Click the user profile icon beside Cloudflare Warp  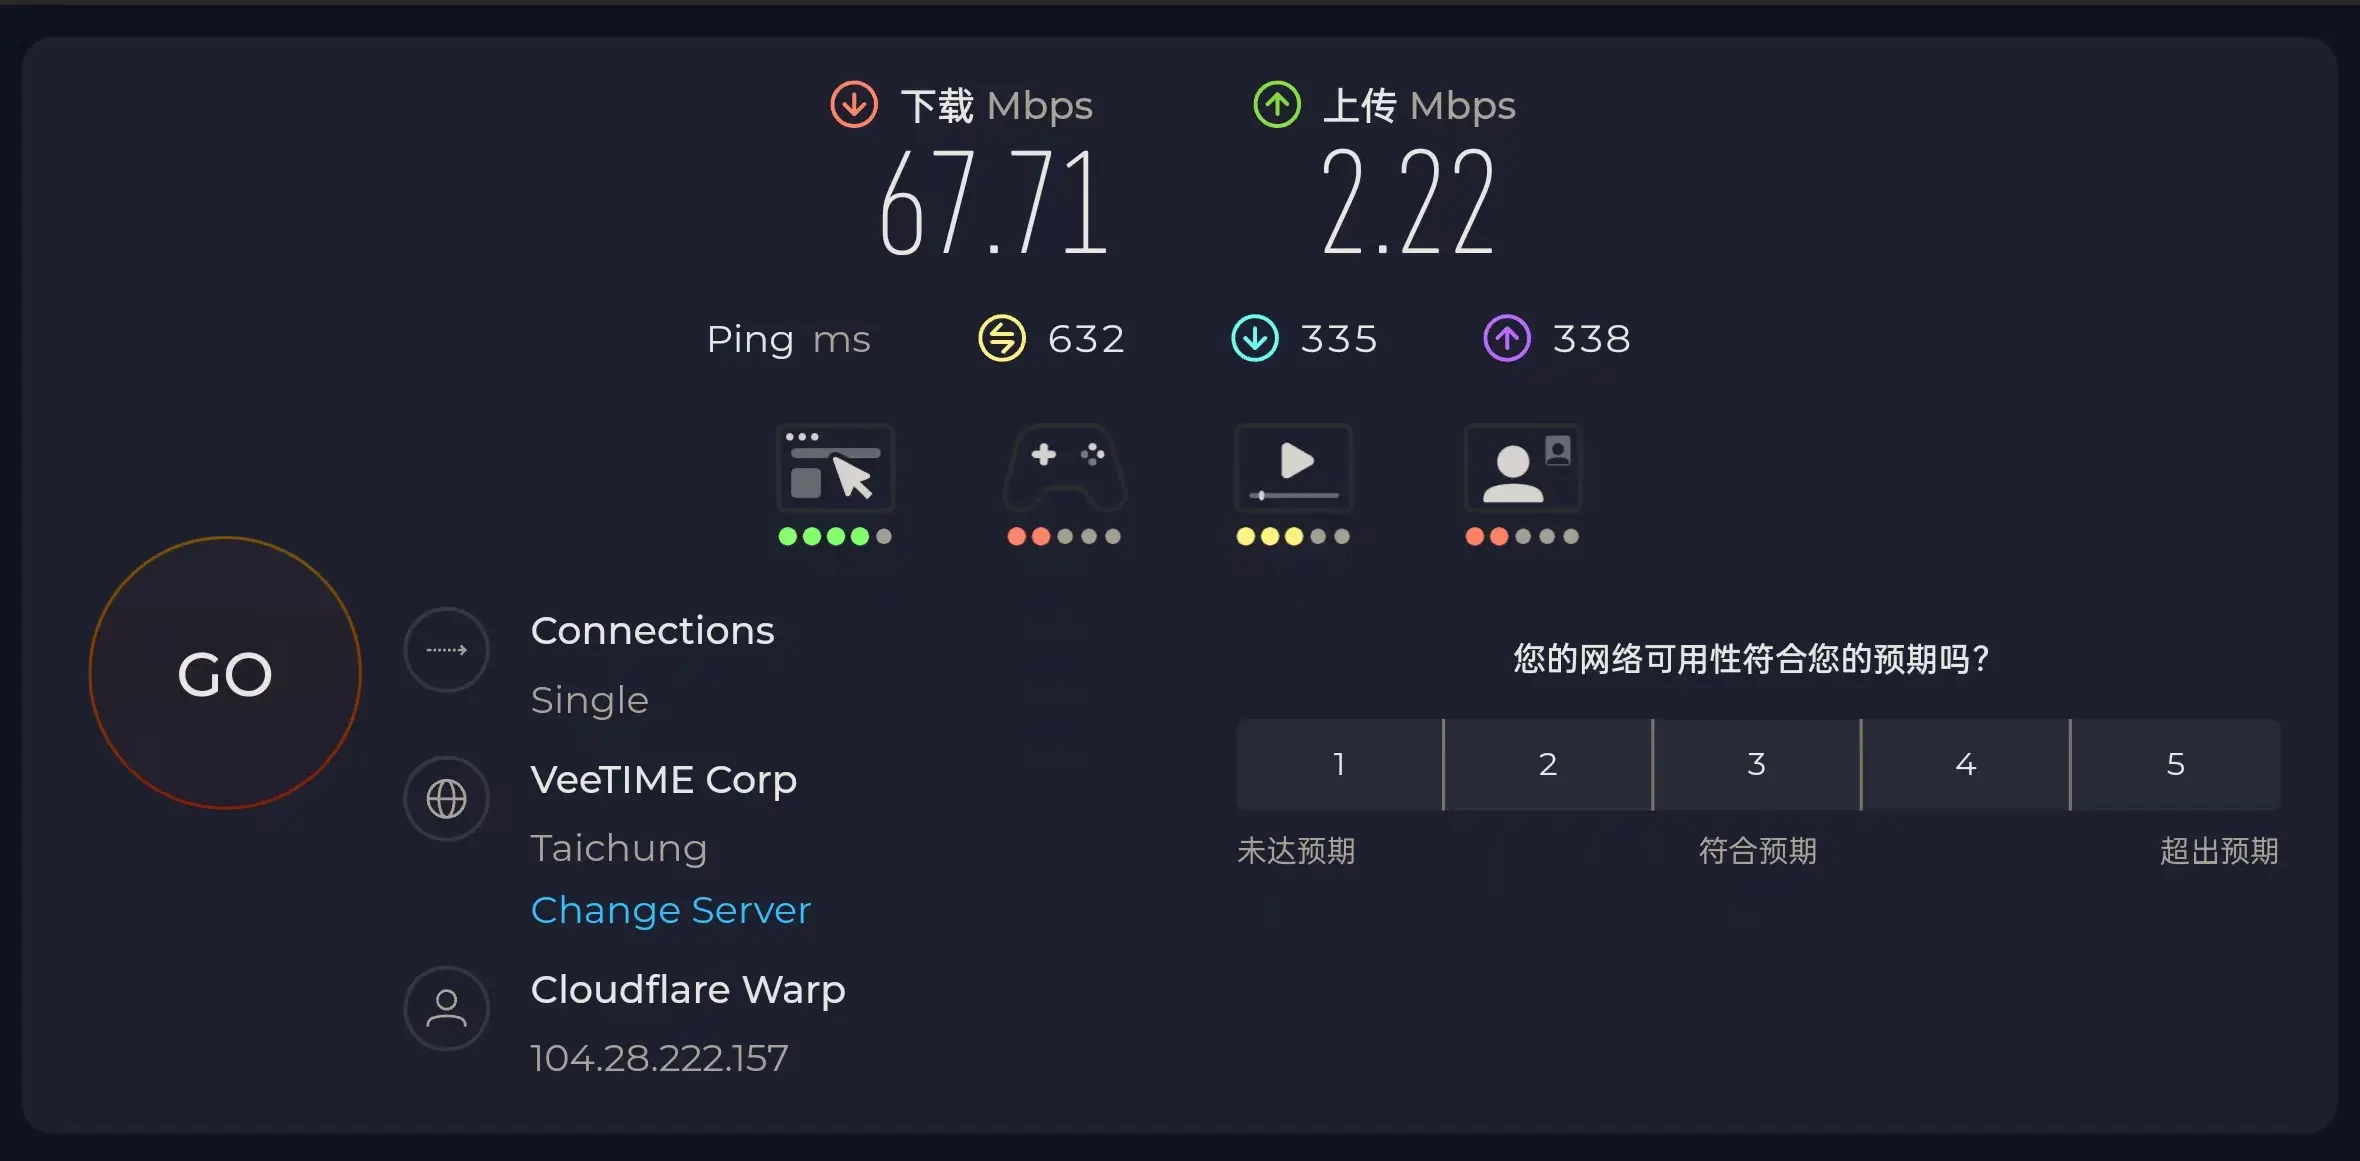[x=446, y=1008]
